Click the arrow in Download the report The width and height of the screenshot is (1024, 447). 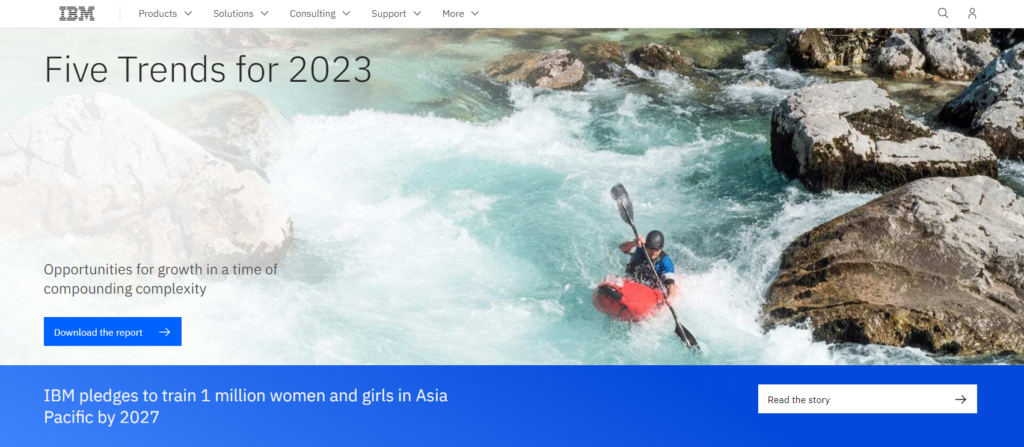click(165, 332)
